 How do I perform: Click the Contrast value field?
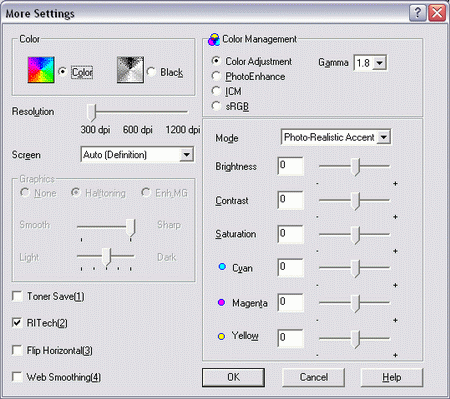coord(290,200)
